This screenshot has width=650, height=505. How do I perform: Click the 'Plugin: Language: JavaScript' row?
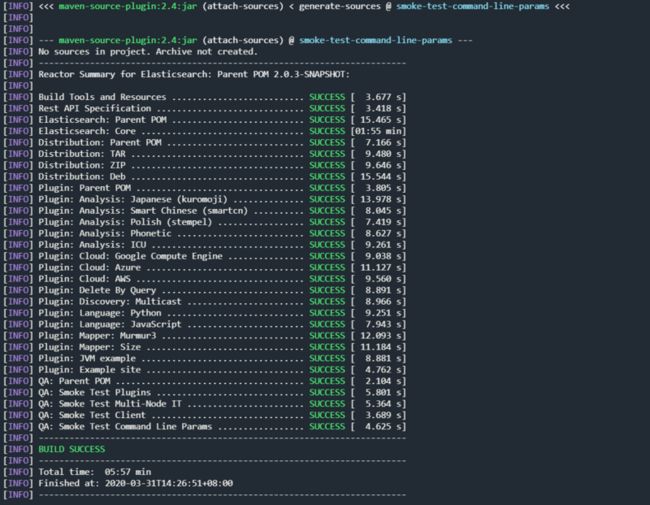(x=204, y=324)
